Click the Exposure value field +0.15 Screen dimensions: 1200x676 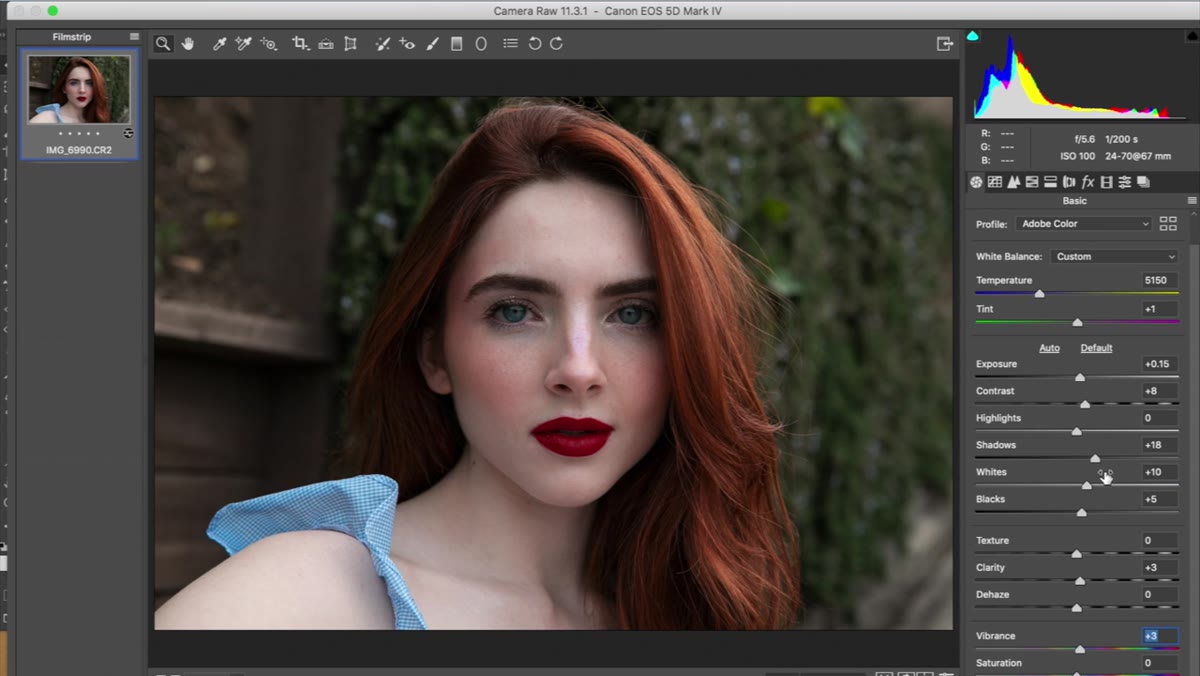pyautogui.click(x=1160, y=364)
